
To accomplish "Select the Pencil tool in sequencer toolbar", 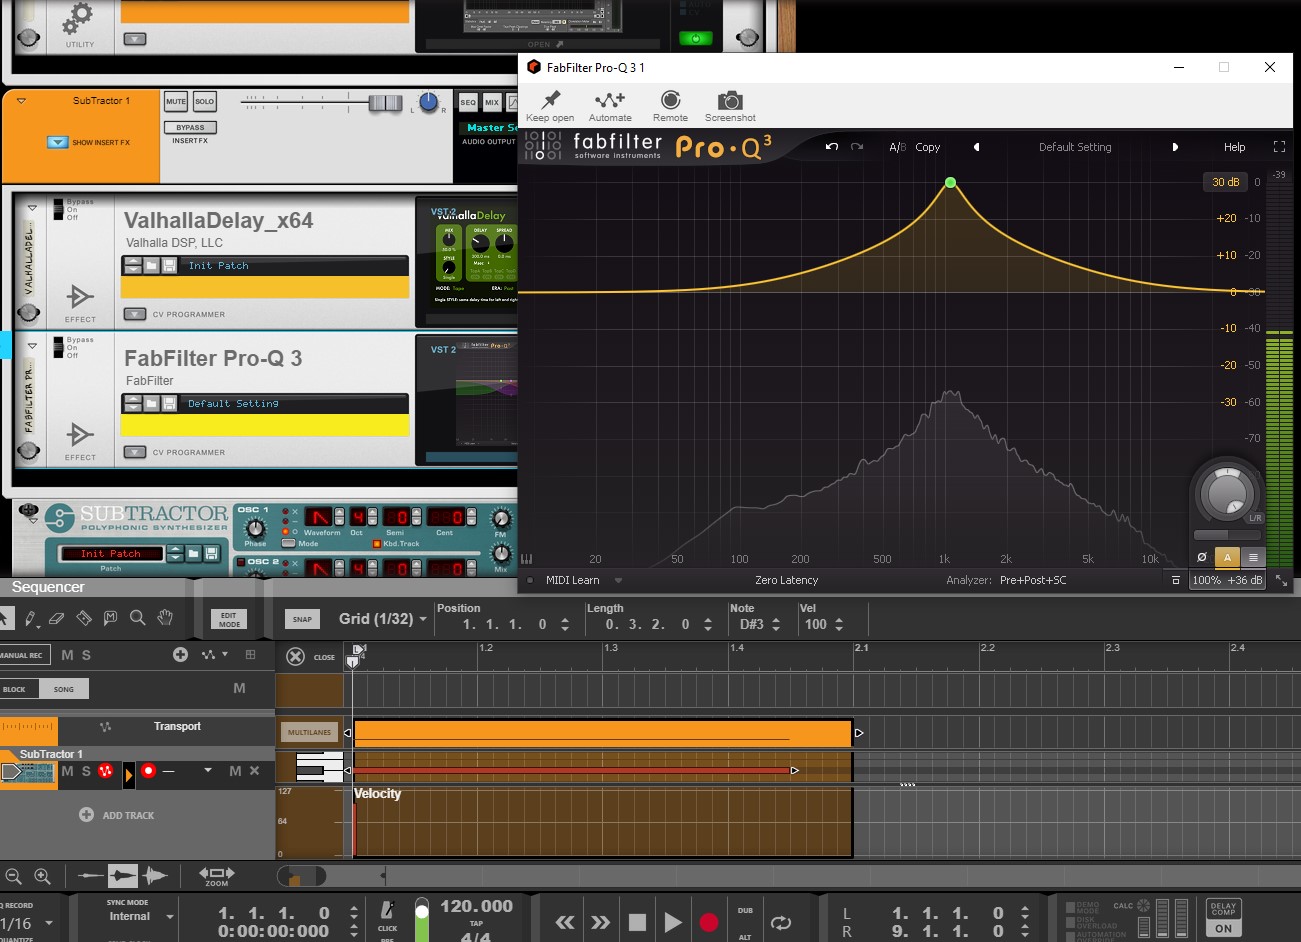I will [x=32, y=619].
